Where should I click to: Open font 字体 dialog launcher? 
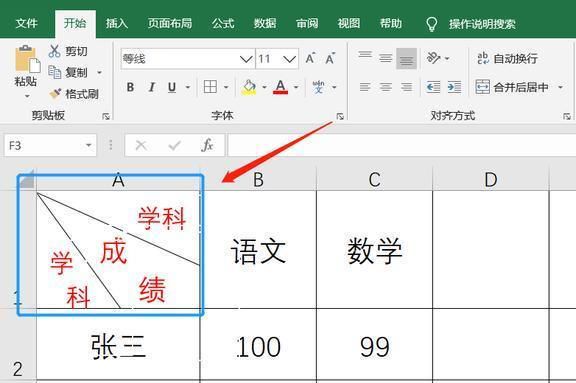click(340, 116)
